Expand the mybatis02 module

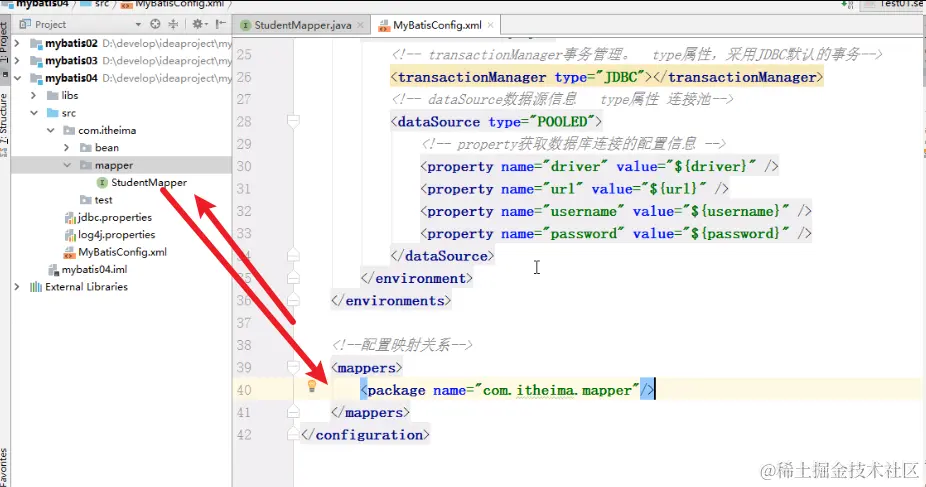[x=17, y=43]
